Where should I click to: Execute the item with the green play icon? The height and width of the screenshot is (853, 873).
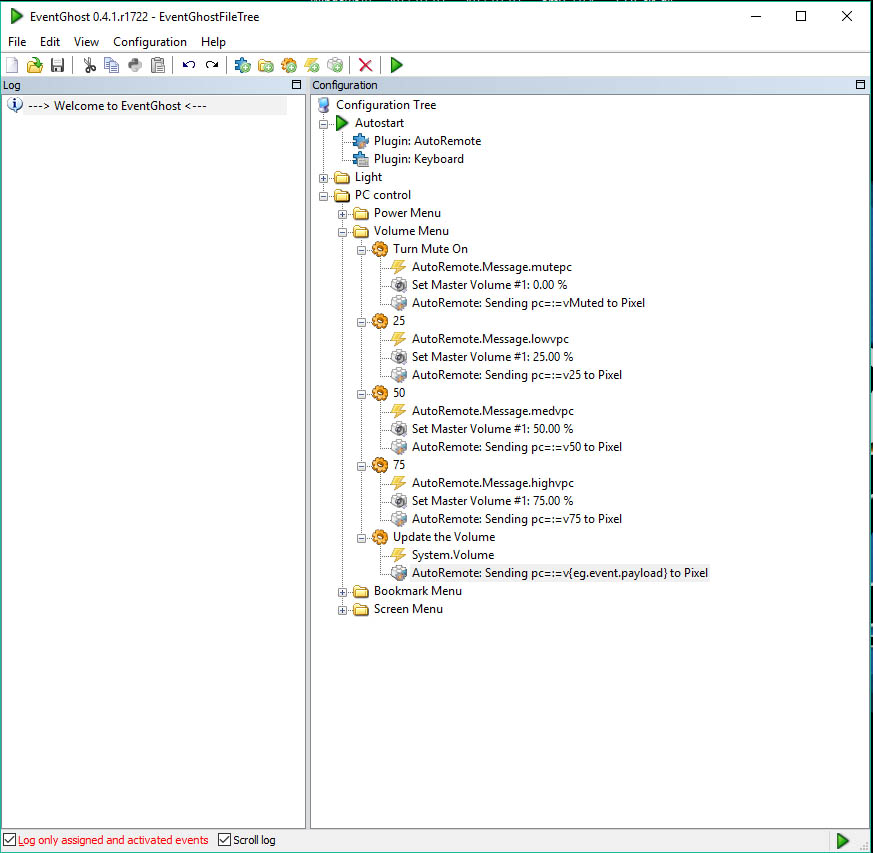click(396, 65)
